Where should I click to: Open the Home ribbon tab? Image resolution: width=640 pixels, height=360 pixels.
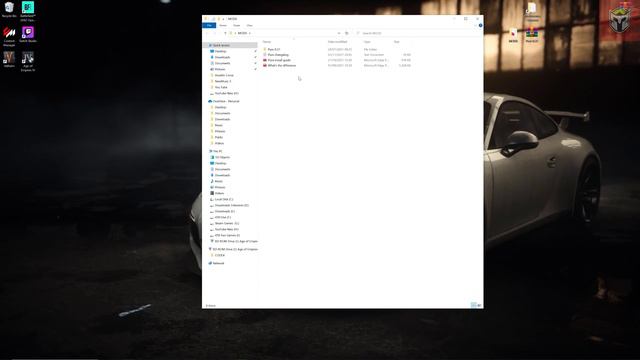(x=223, y=25)
